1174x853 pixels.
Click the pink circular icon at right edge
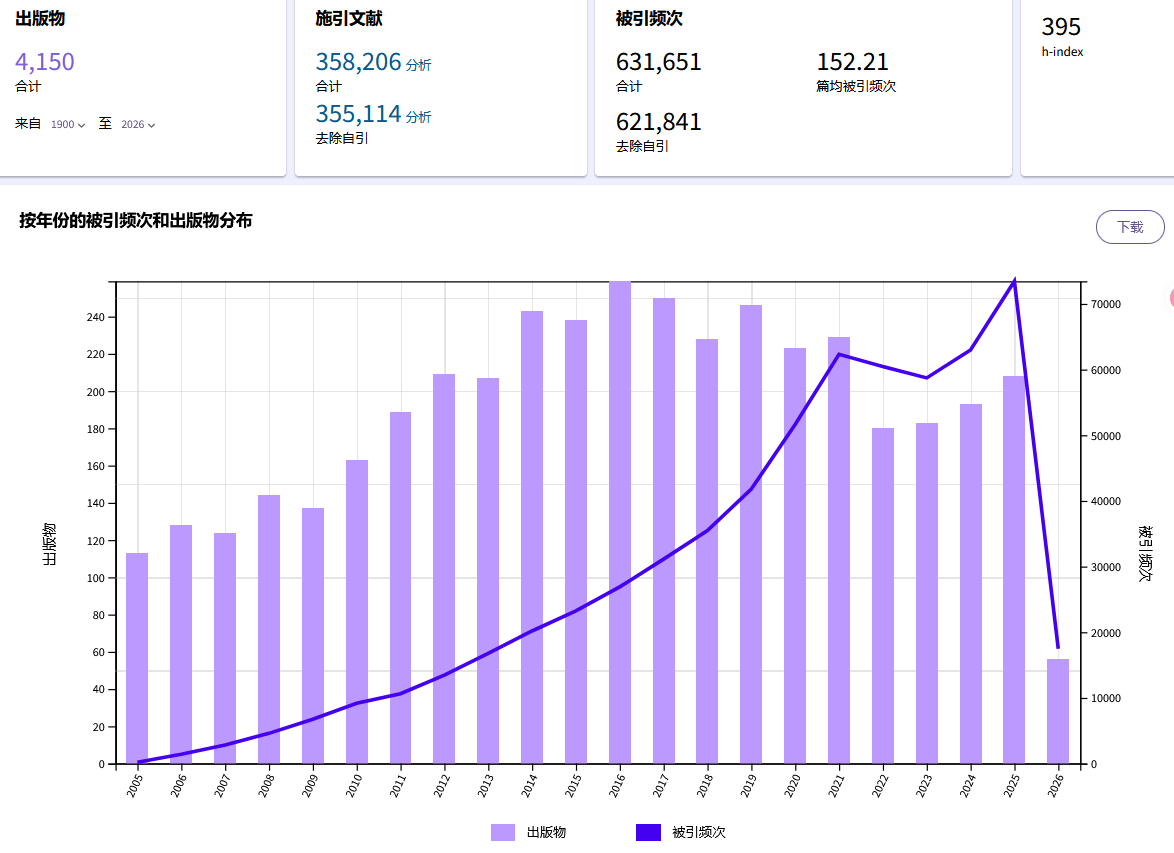[1171, 297]
